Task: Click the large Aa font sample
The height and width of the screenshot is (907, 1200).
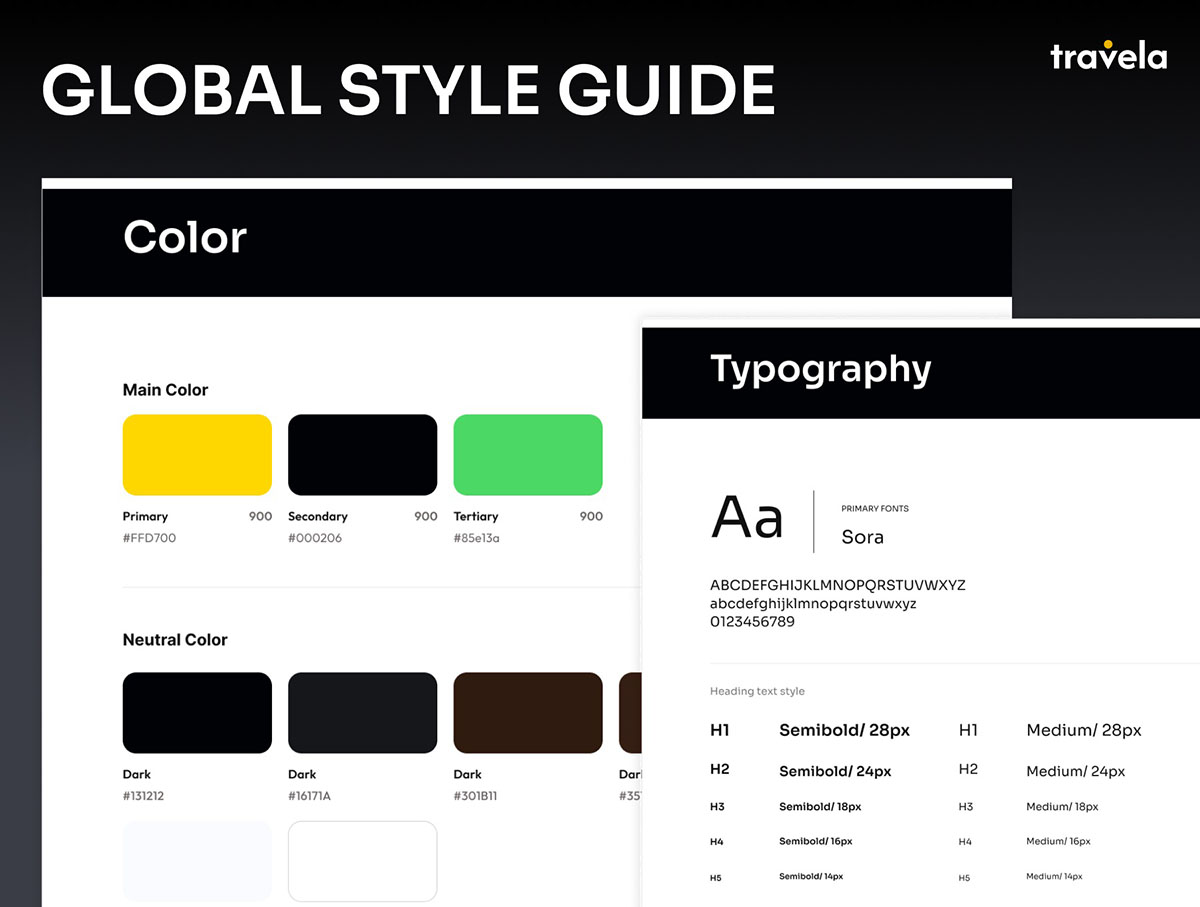Action: tap(747, 519)
